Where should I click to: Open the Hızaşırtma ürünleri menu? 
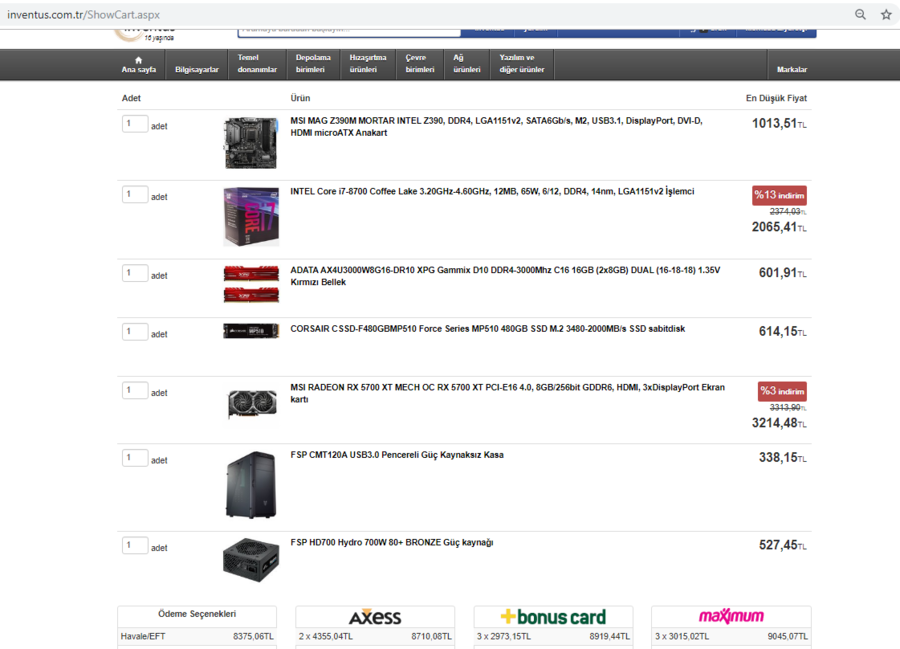pyautogui.click(x=368, y=64)
